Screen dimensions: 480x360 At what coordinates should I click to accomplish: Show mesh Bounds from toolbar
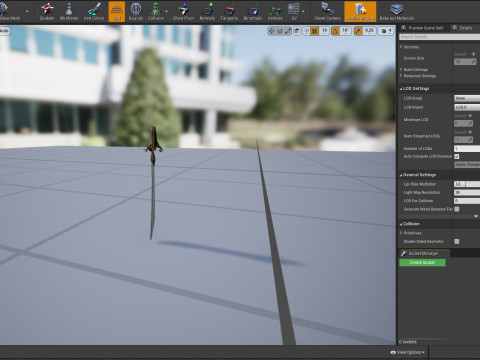tap(136, 12)
